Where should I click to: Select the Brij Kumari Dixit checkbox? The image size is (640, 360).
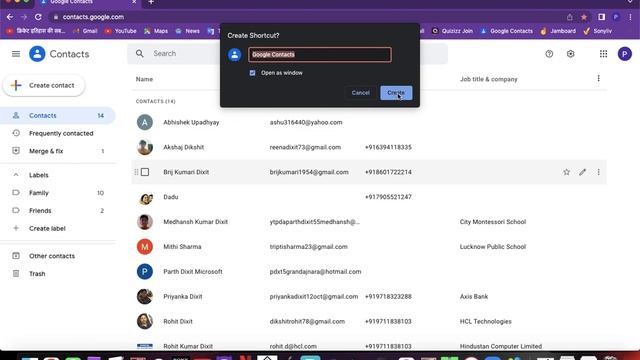point(145,172)
